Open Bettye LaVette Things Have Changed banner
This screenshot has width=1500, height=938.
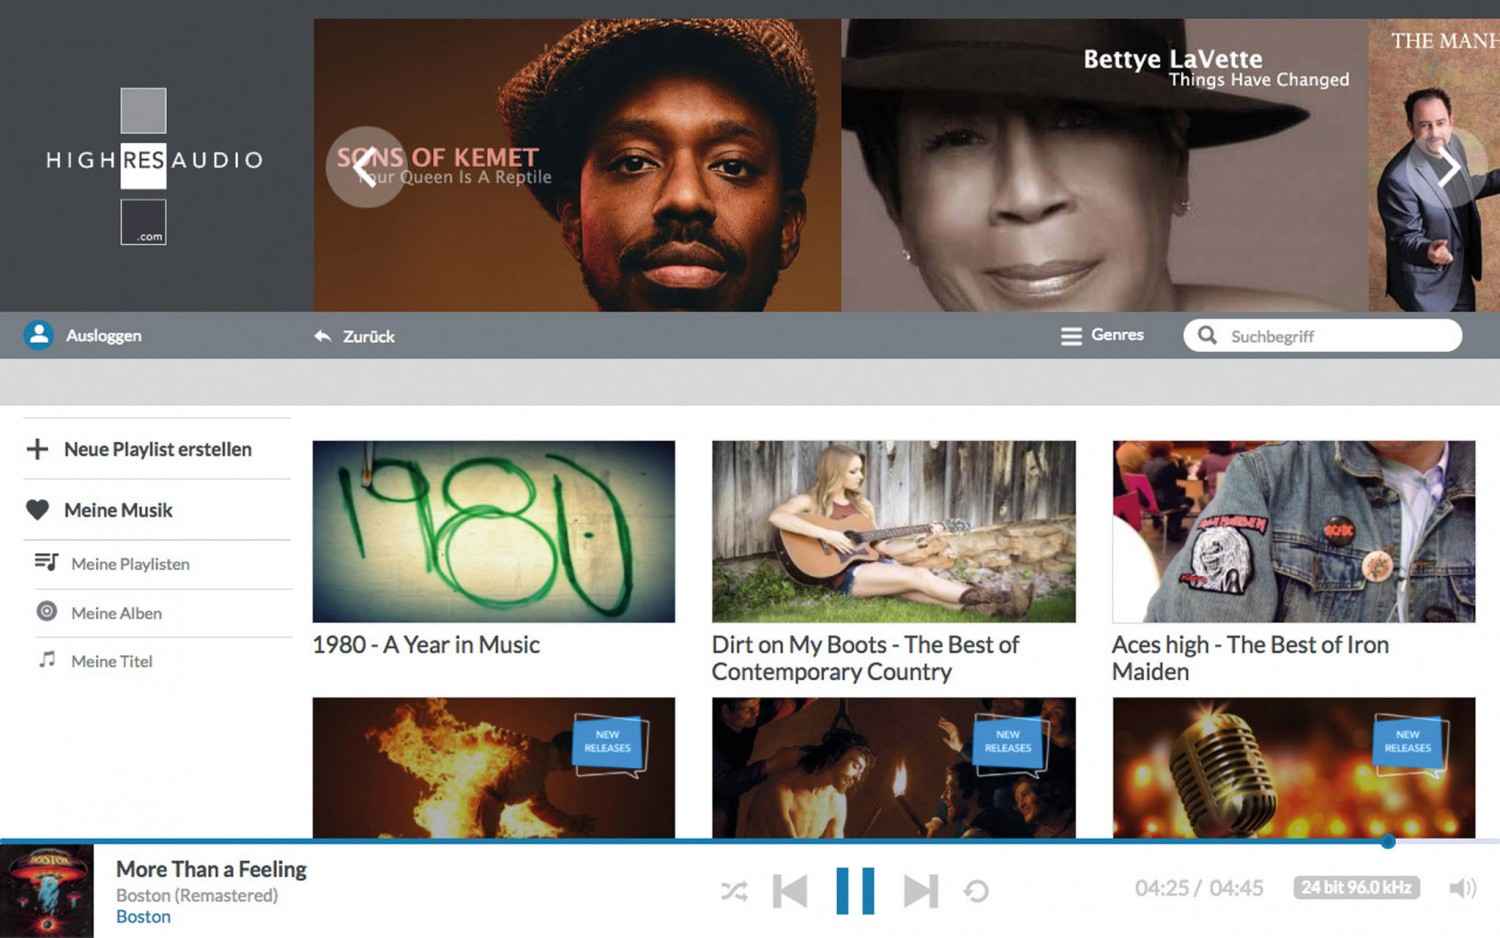pos(1104,165)
